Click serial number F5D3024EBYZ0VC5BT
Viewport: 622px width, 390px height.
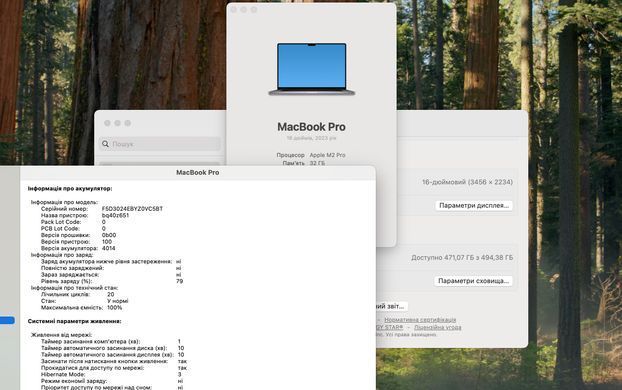tap(132, 209)
